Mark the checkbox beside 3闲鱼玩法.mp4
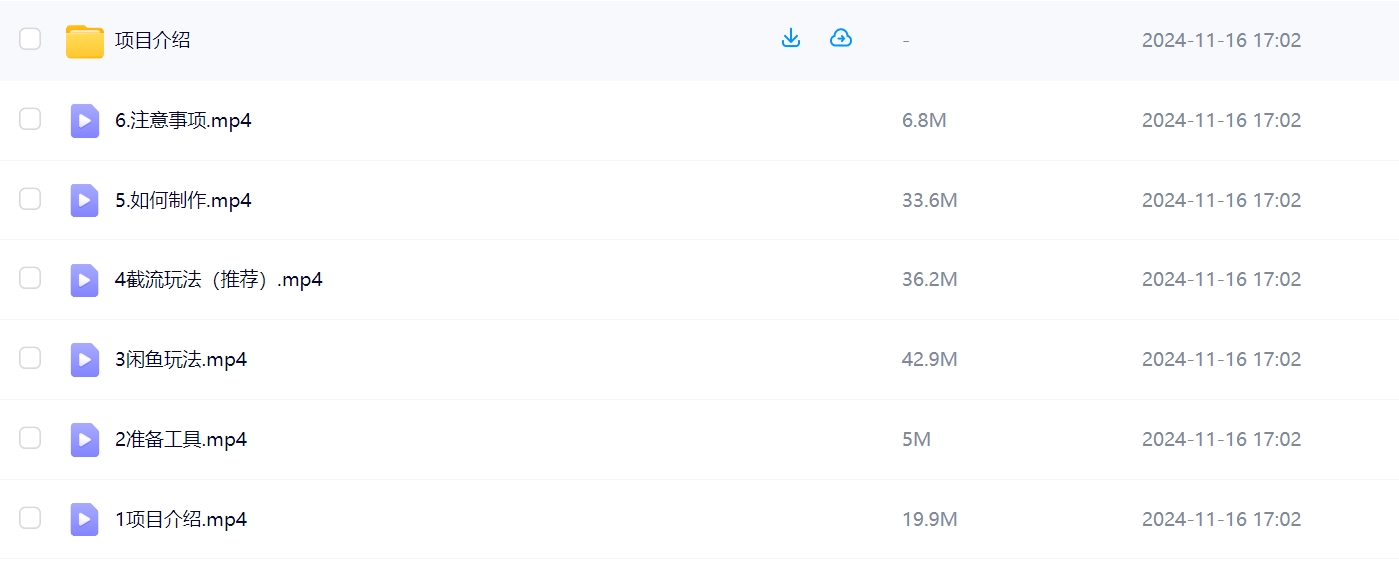 tap(30, 358)
